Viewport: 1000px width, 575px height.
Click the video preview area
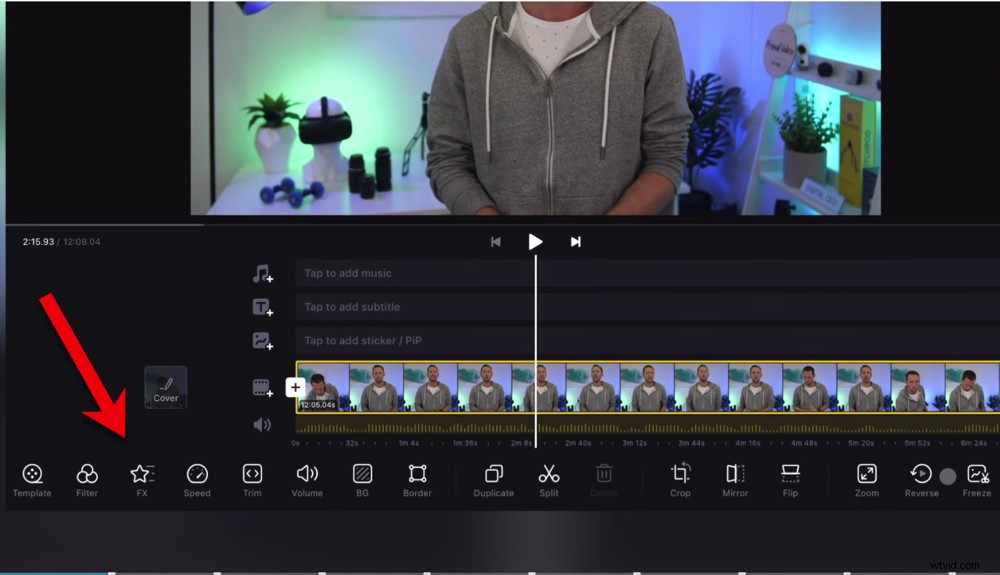click(x=536, y=107)
